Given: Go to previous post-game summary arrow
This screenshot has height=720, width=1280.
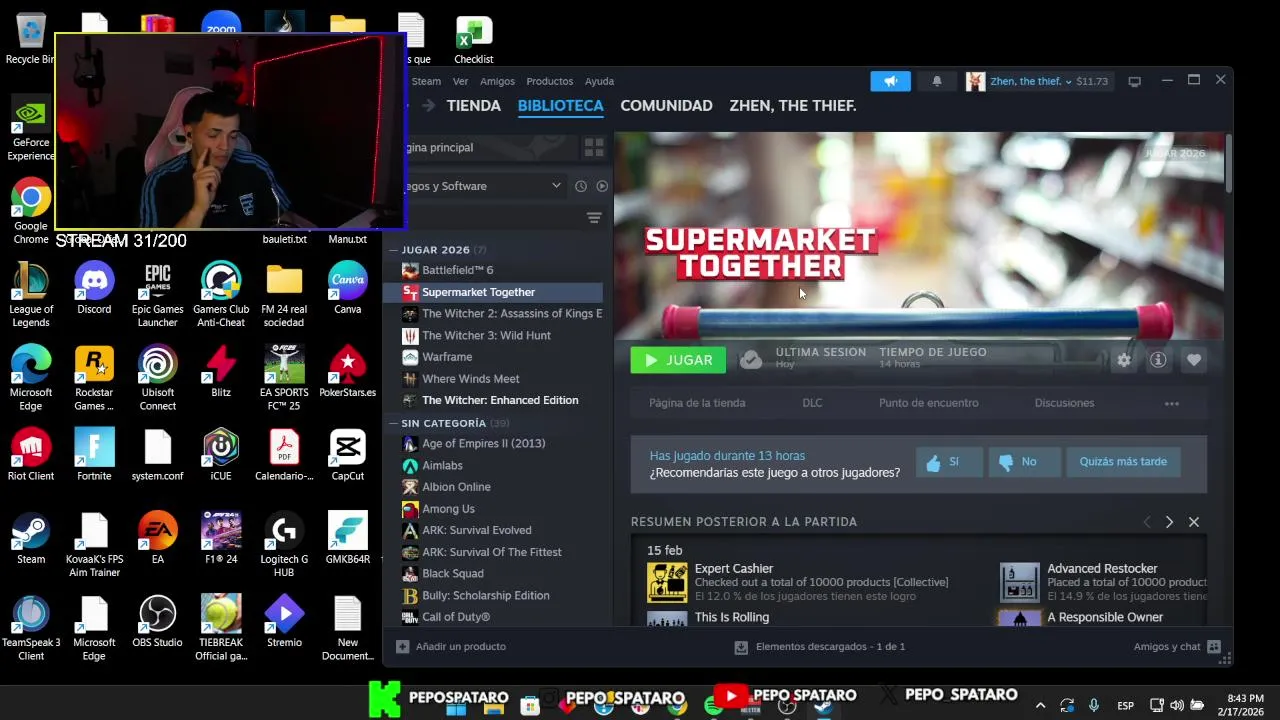Looking at the screenshot, I should pos(1147,522).
